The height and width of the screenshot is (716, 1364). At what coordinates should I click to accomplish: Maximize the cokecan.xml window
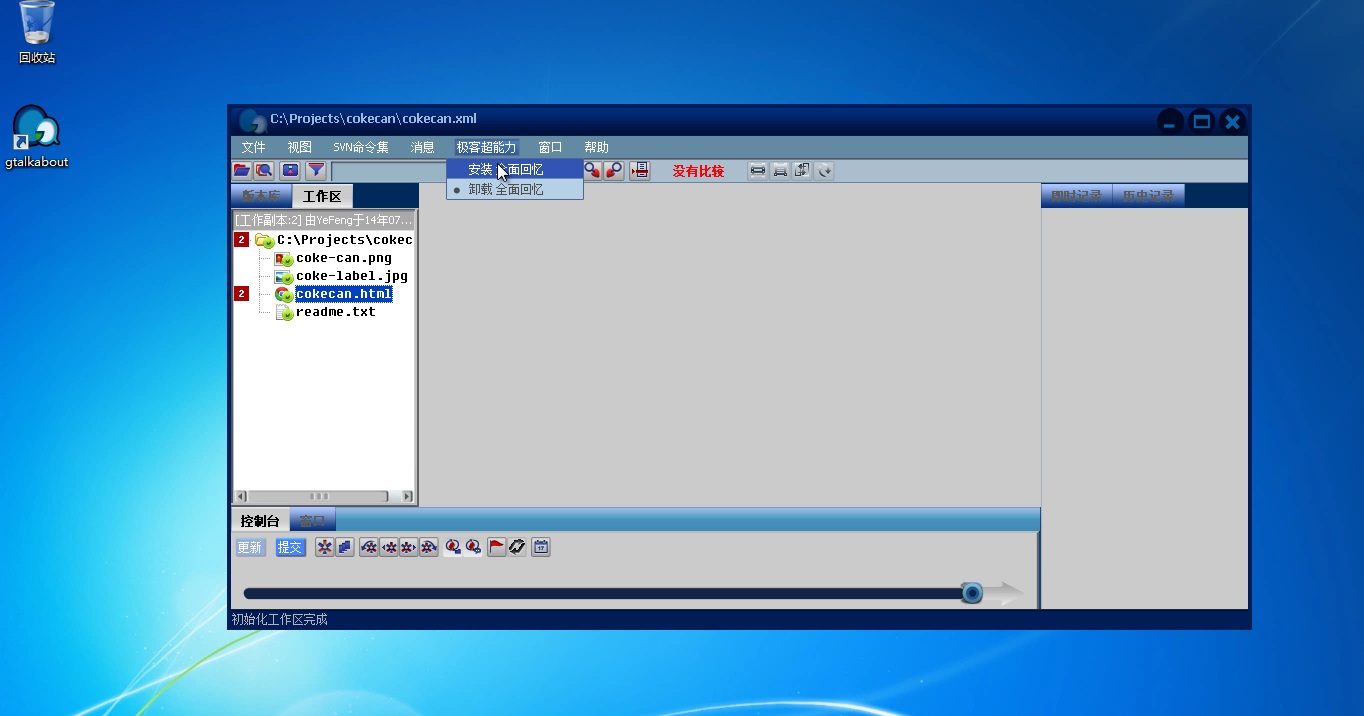1202,122
